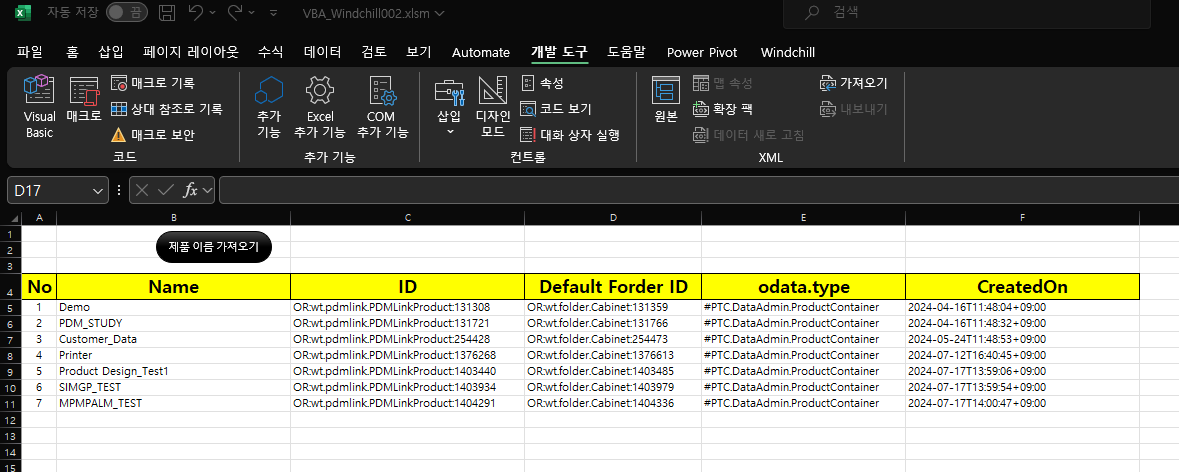
Task: Toggle Use Relative References recording
Action: [166, 109]
